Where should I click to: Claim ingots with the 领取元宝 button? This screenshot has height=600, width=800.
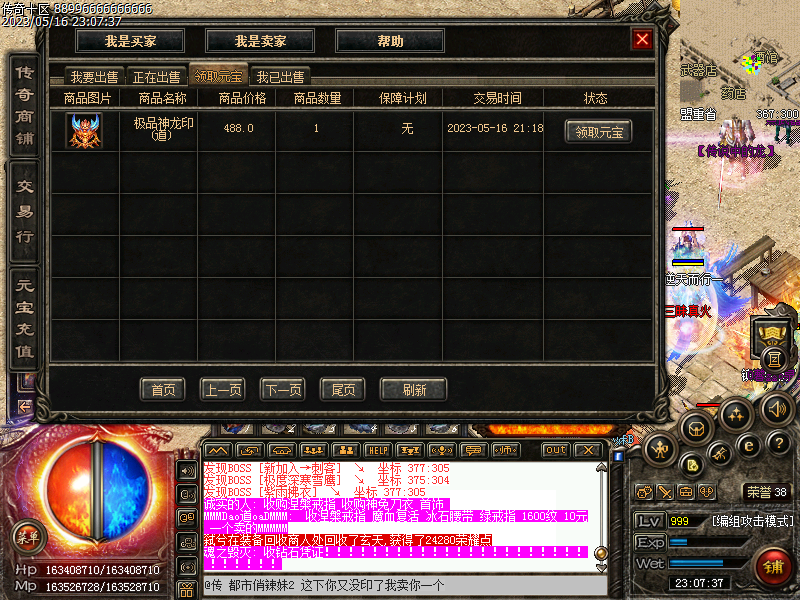(x=597, y=131)
